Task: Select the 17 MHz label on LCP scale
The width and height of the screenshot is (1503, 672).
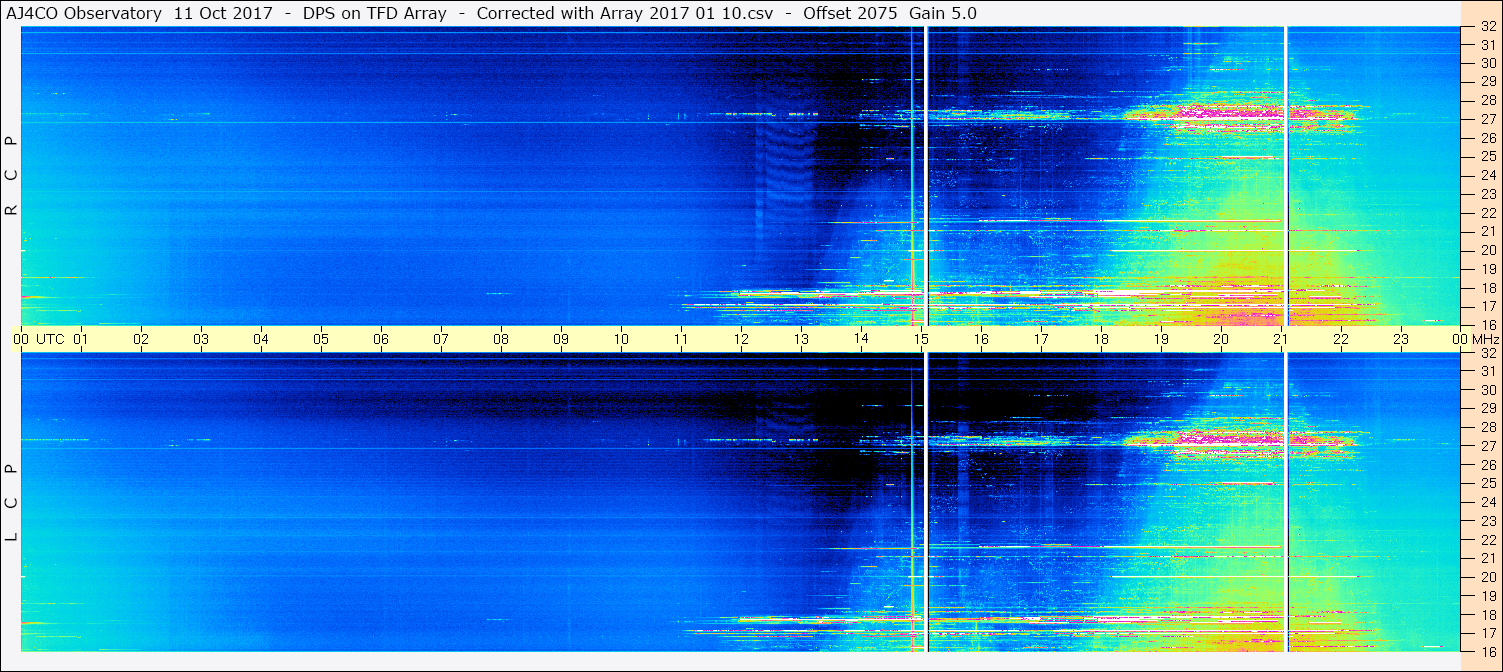Action: pyautogui.click(x=1488, y=633)
